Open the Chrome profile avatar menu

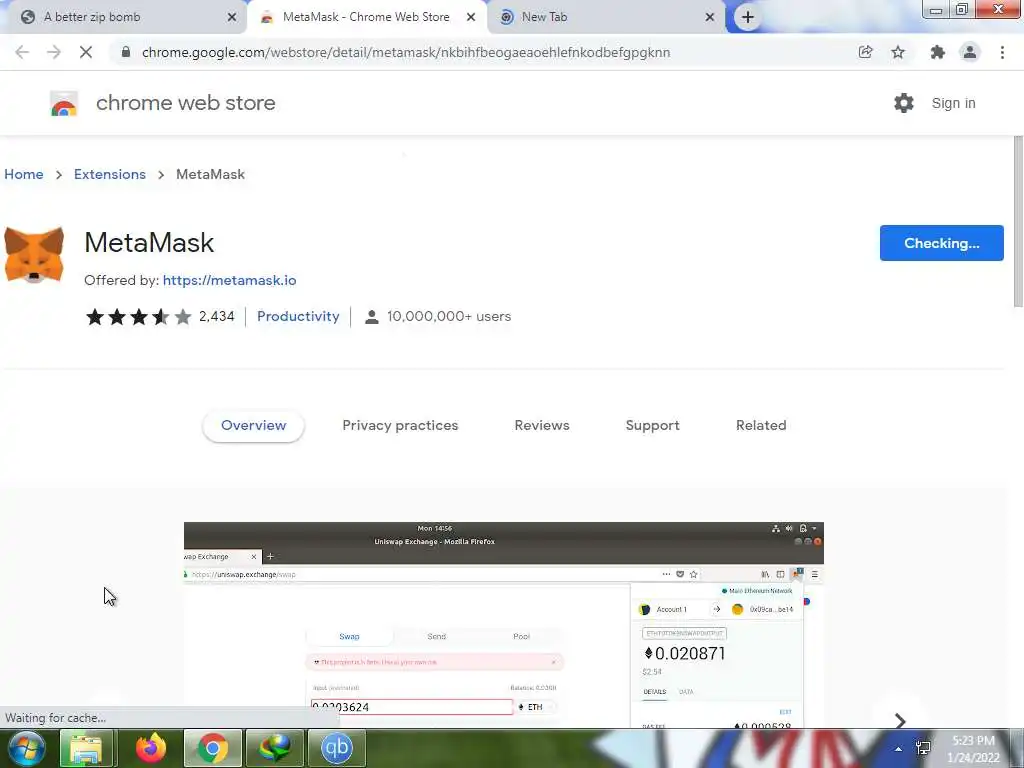click(x=970, y=52)
